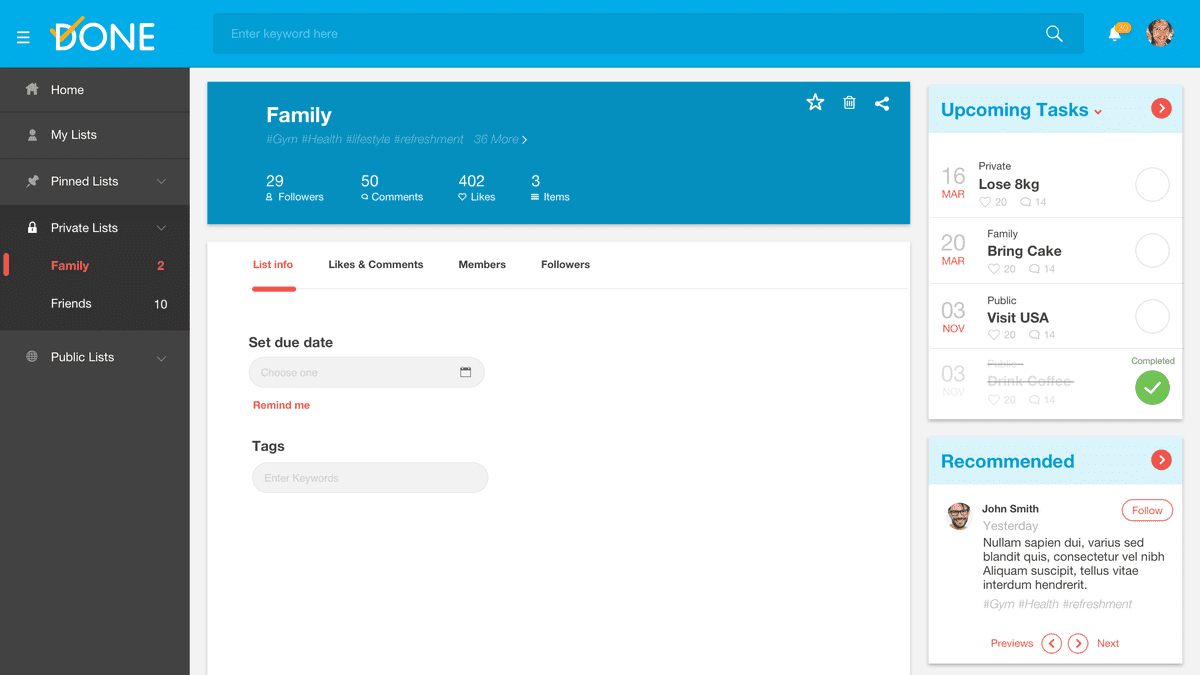Open the user profile avatar
Image resolution: width=1200 pixels, height=675 pixels.
[1160, 33]
